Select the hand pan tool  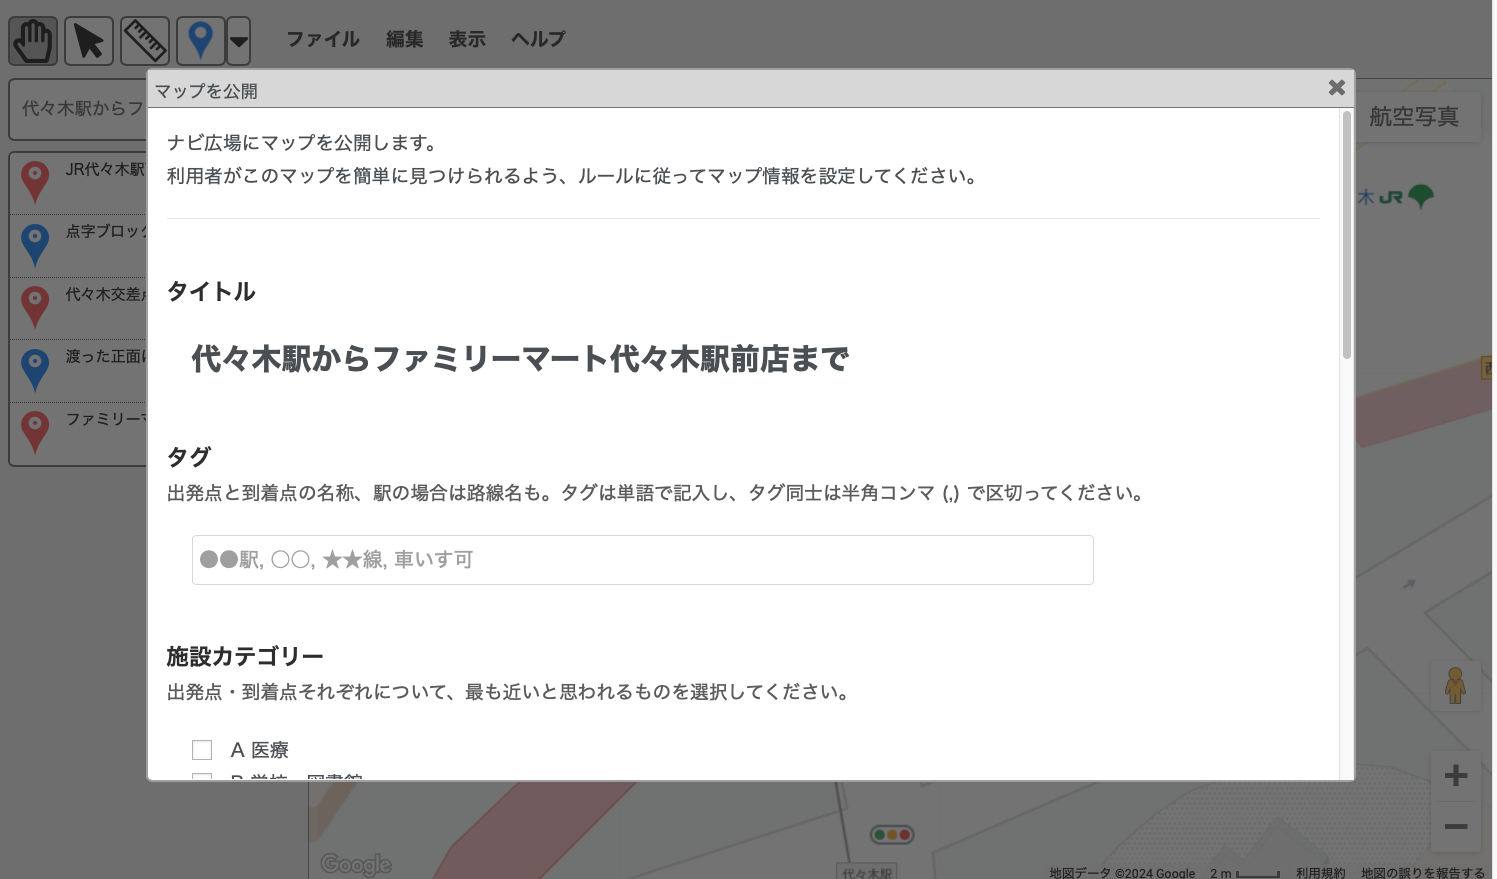pos(33,42)
